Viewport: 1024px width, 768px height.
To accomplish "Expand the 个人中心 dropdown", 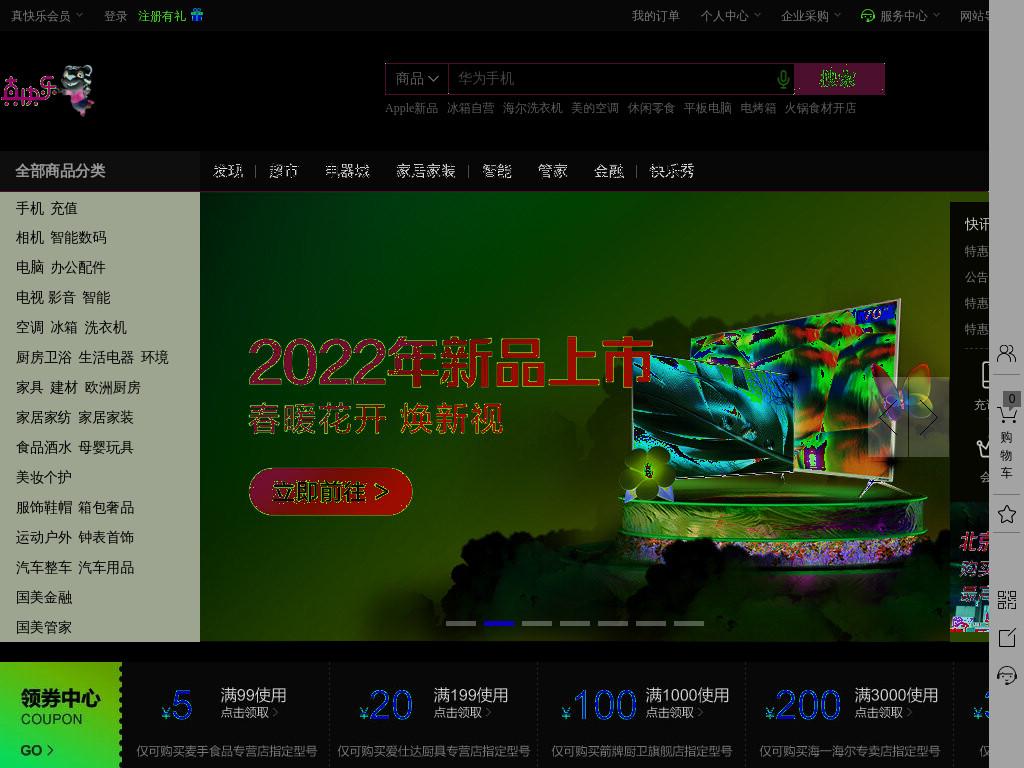I will tap(731, 16).
